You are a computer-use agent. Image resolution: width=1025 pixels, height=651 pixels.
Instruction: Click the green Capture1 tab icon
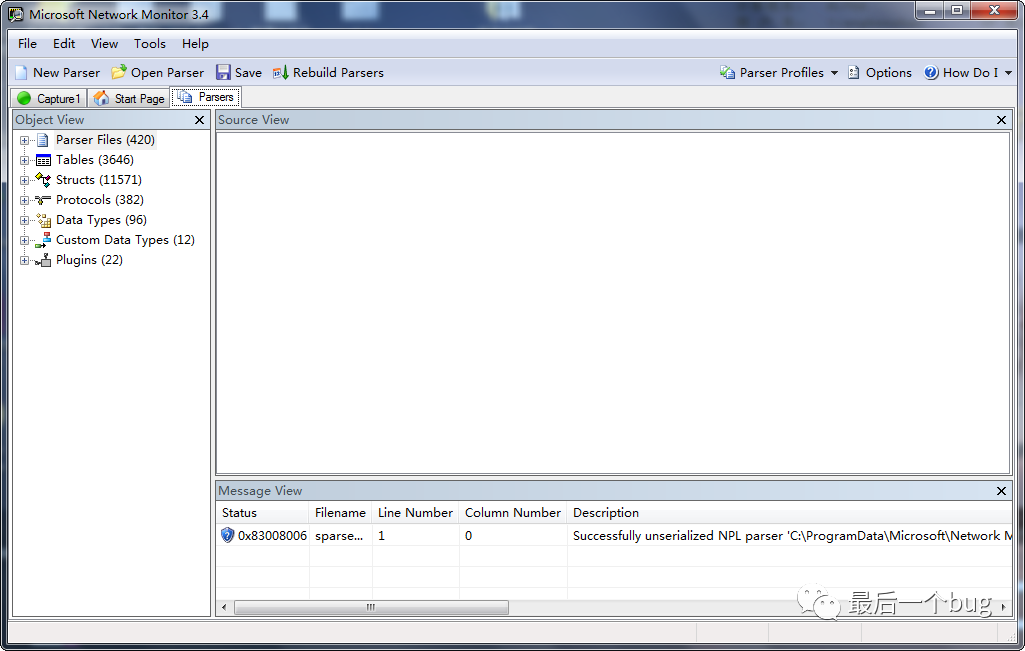pyautogui.click(x=24, y=98)
